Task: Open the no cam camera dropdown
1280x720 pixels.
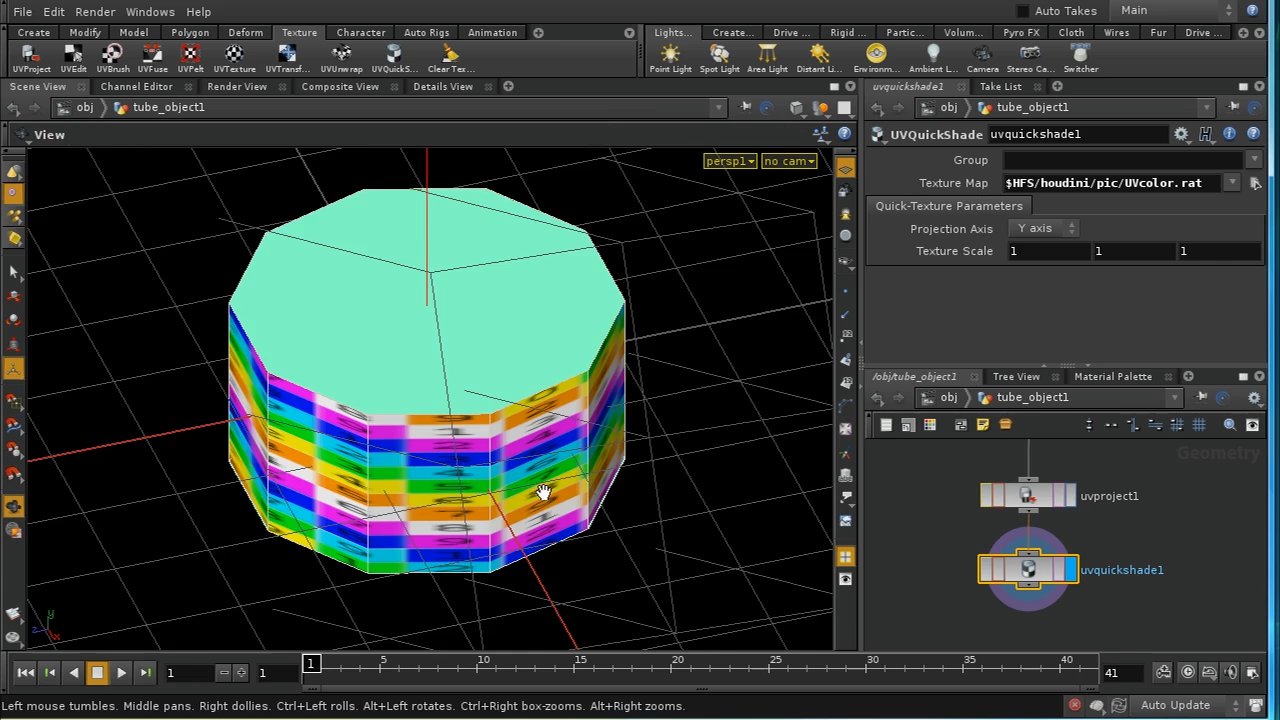Action: [x=788, y=160]
